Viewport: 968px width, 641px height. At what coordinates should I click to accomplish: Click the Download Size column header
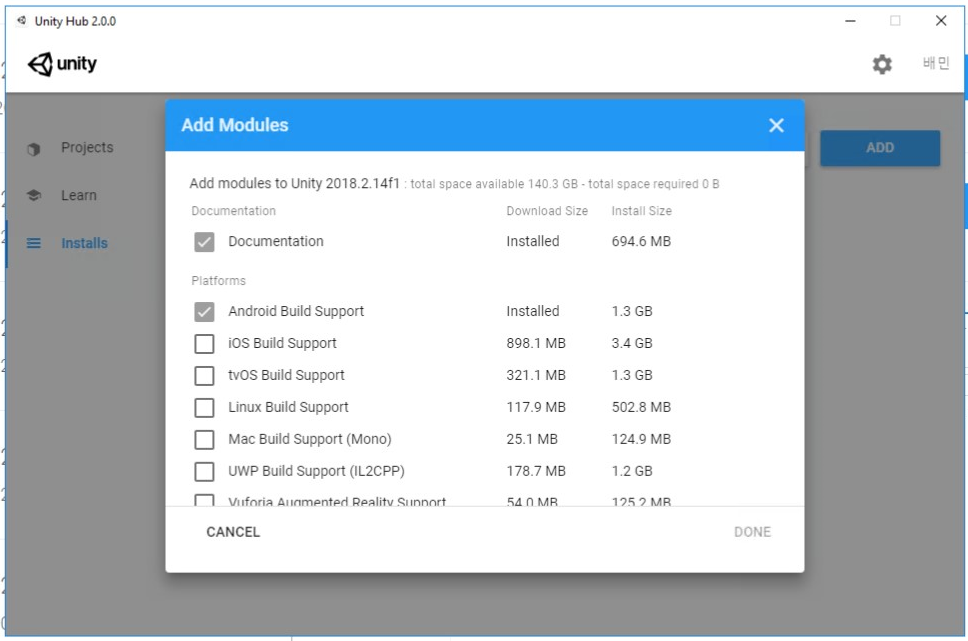547,211
